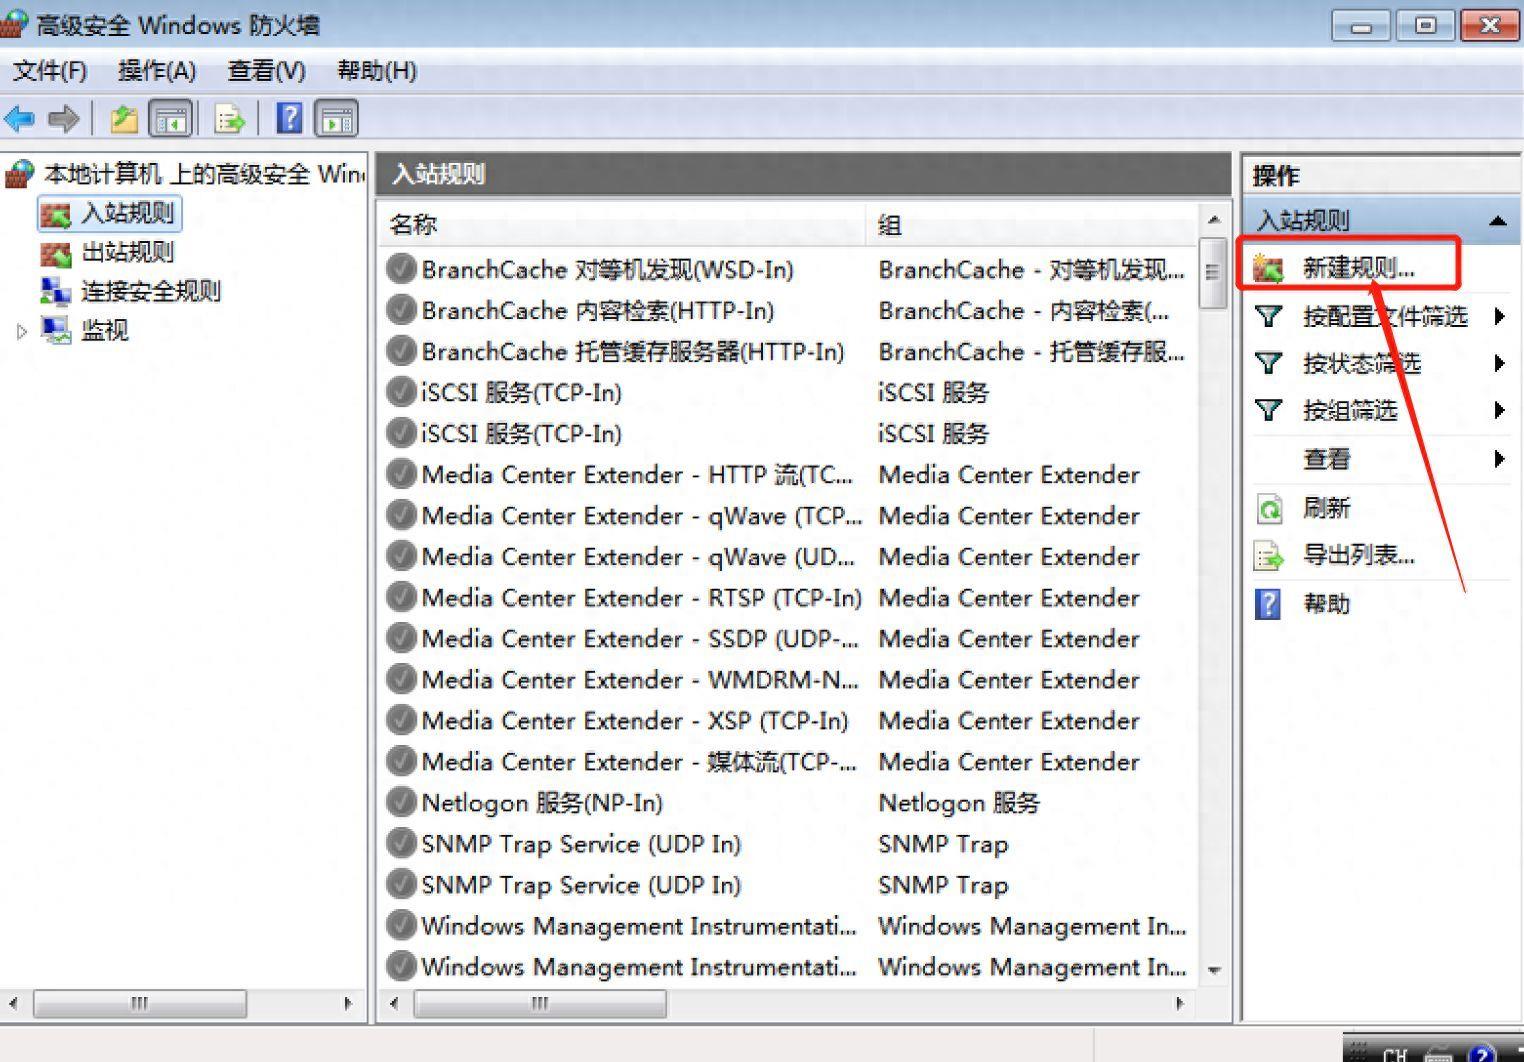The width and height of the screenshot is (1524, 1062).
Task: Click 查看 action entry
Action: pos(1326,459)
